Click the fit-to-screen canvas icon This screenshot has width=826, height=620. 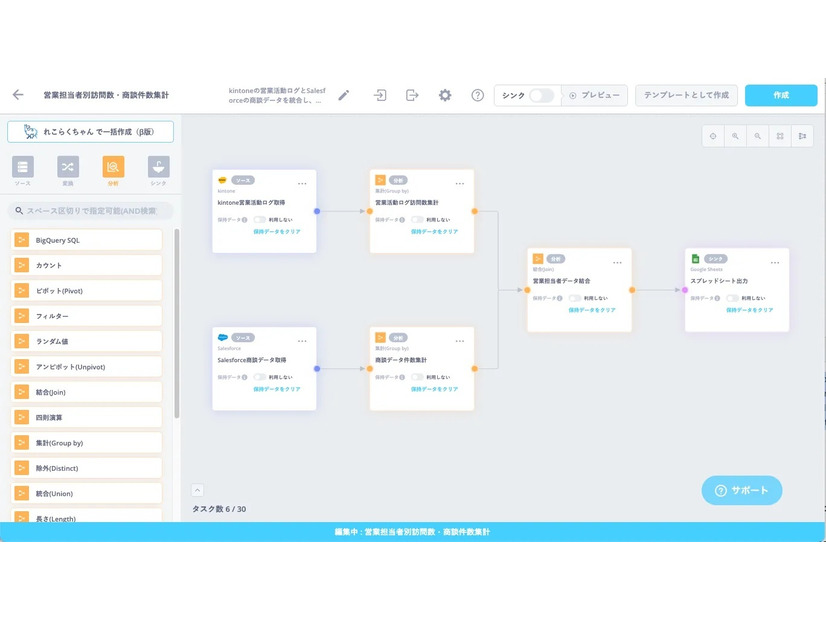(780, 136)
